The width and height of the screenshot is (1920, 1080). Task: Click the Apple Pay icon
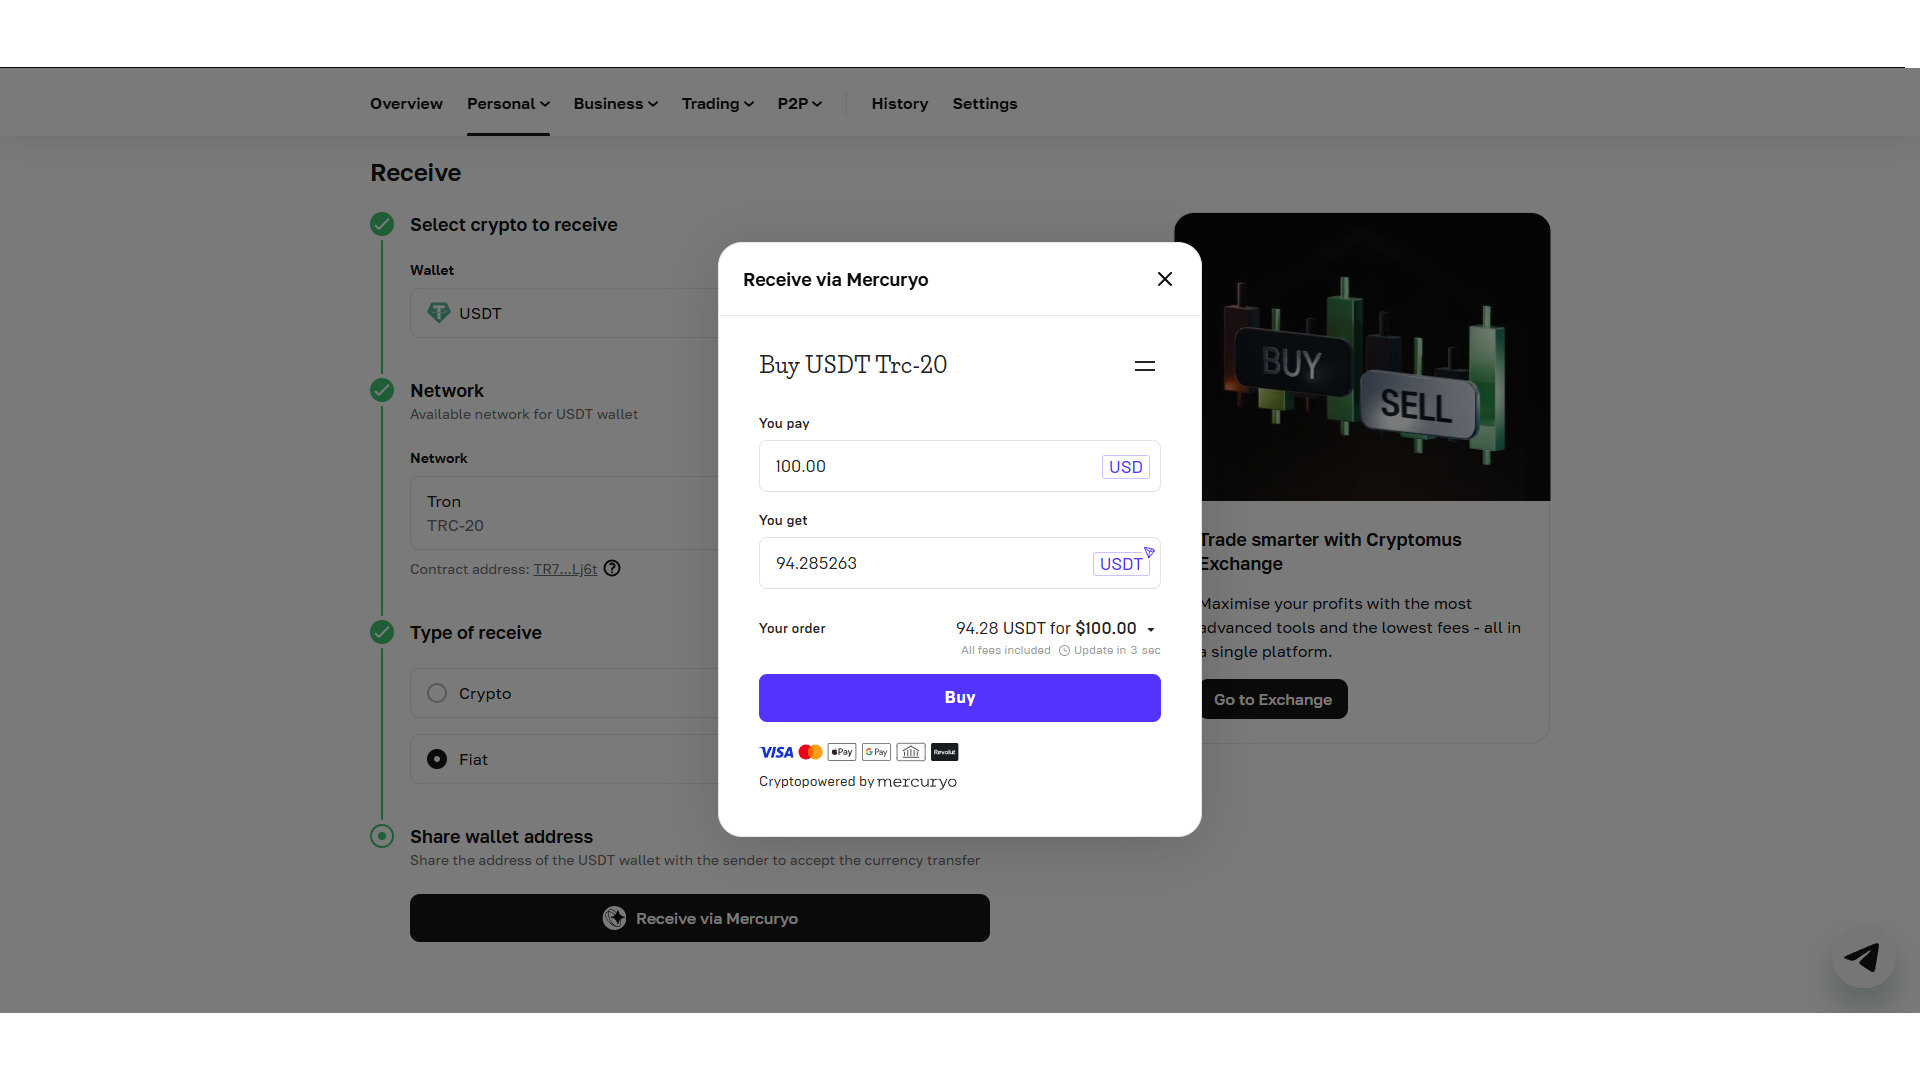click(842, 752)
